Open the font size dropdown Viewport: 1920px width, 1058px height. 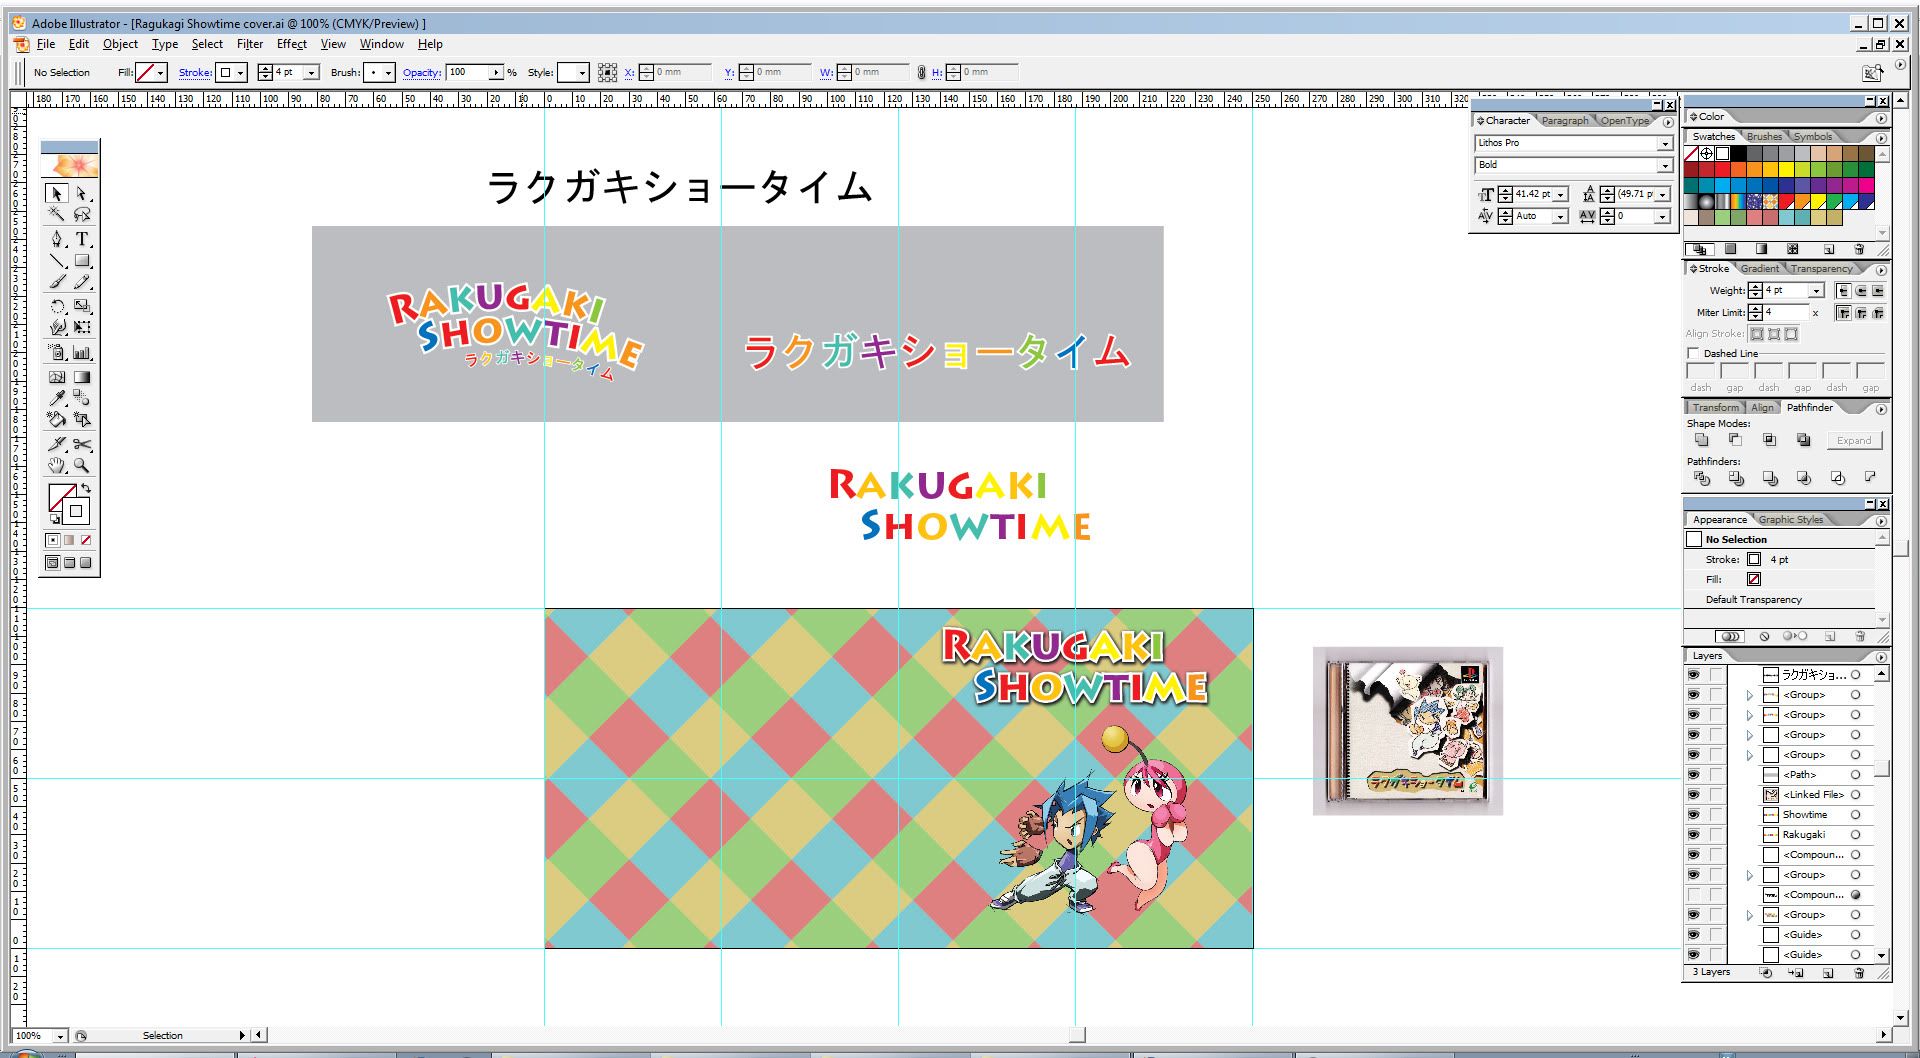[1561, 195]
